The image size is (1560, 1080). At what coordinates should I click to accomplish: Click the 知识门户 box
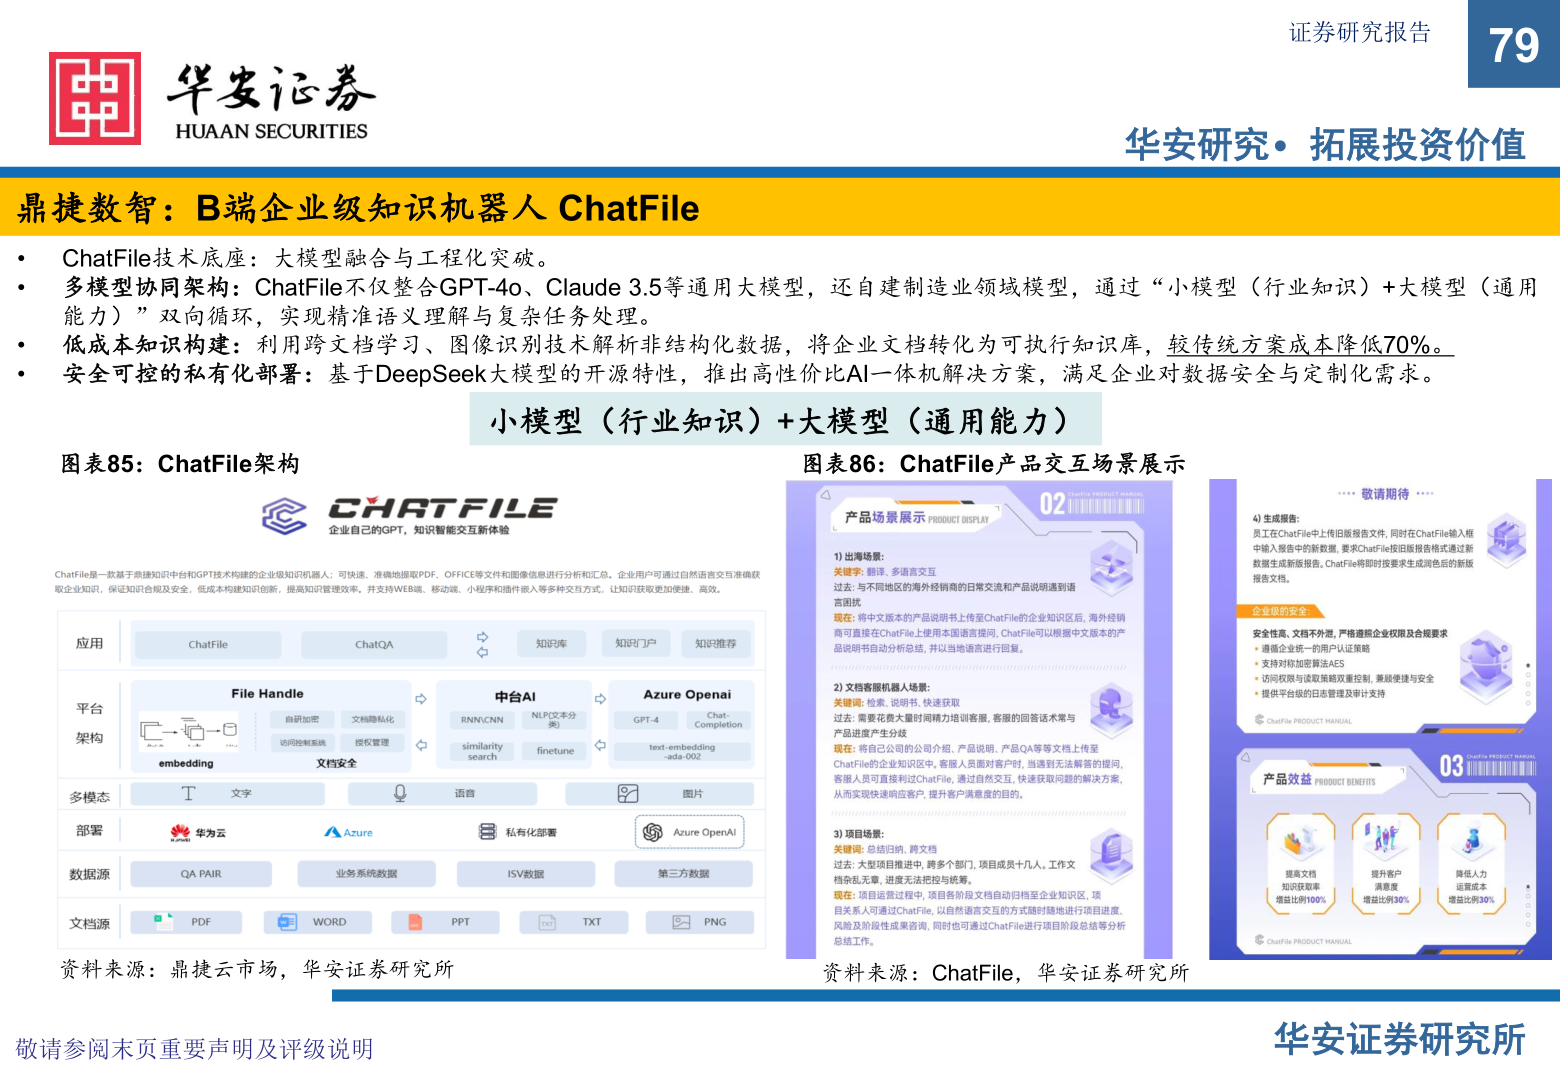coord(635,644)
